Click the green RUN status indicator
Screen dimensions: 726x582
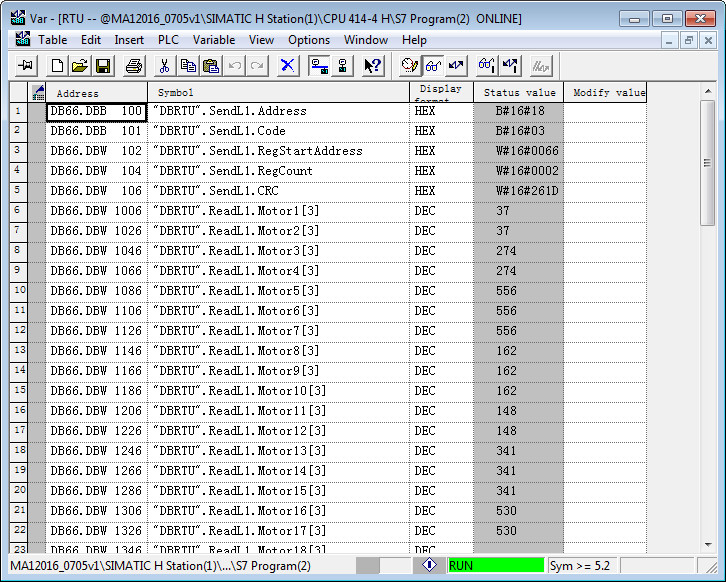tap(496, 565)
